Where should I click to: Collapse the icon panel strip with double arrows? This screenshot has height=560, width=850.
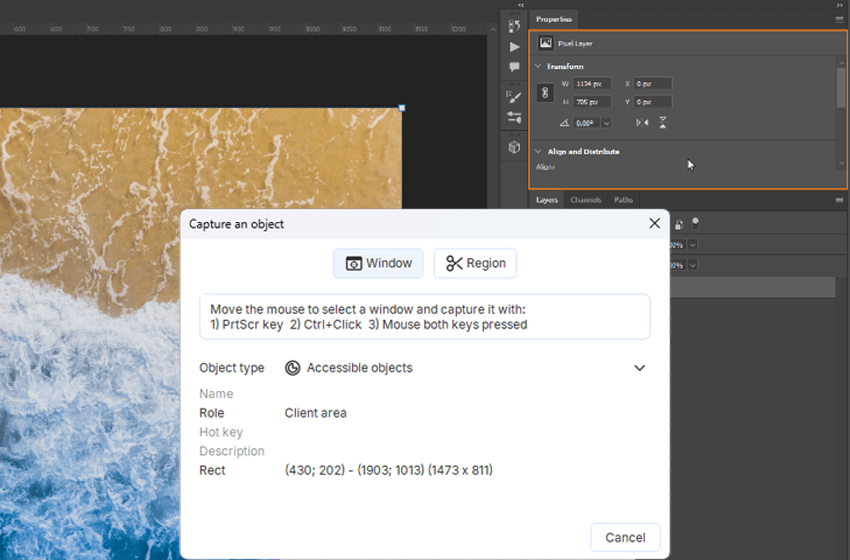(x=521, y=5)
